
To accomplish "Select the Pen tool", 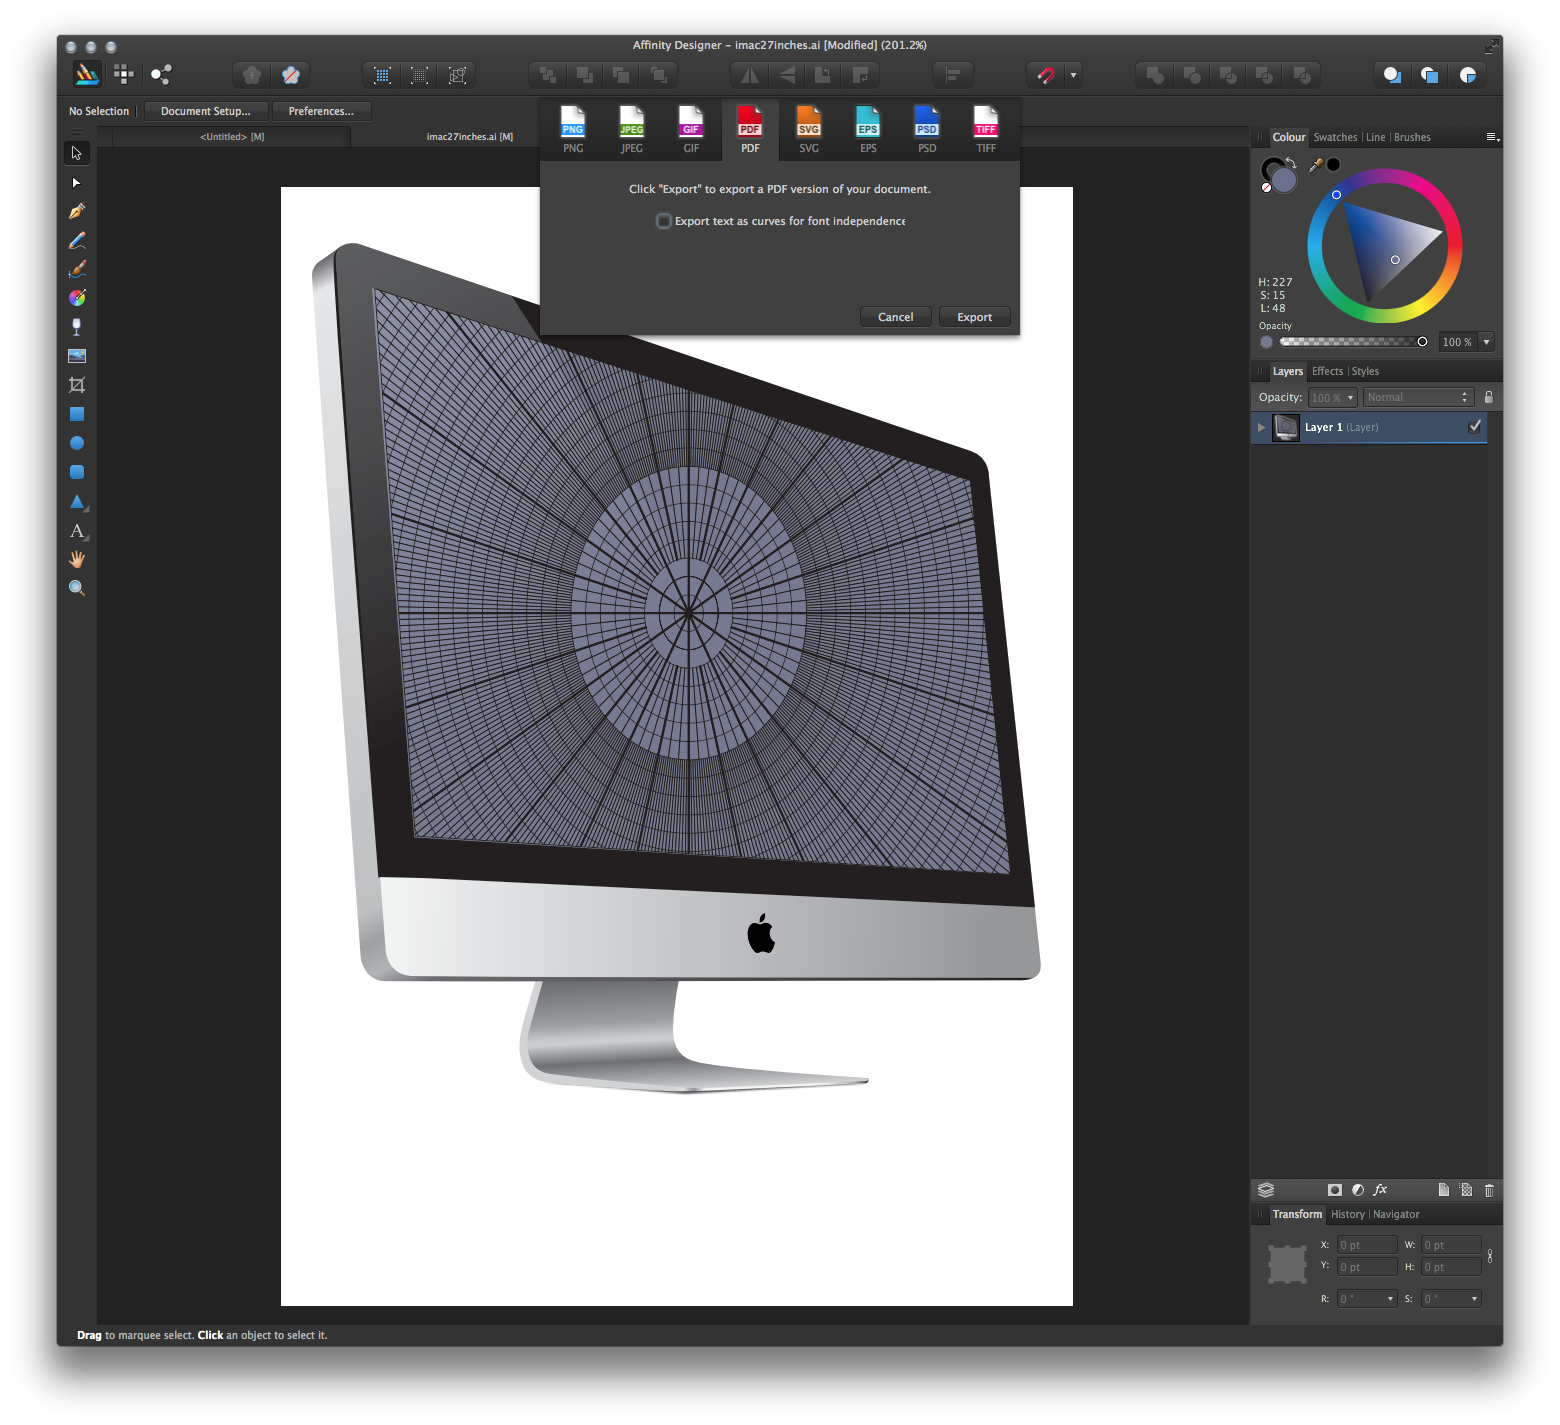I will coord(76,211).
